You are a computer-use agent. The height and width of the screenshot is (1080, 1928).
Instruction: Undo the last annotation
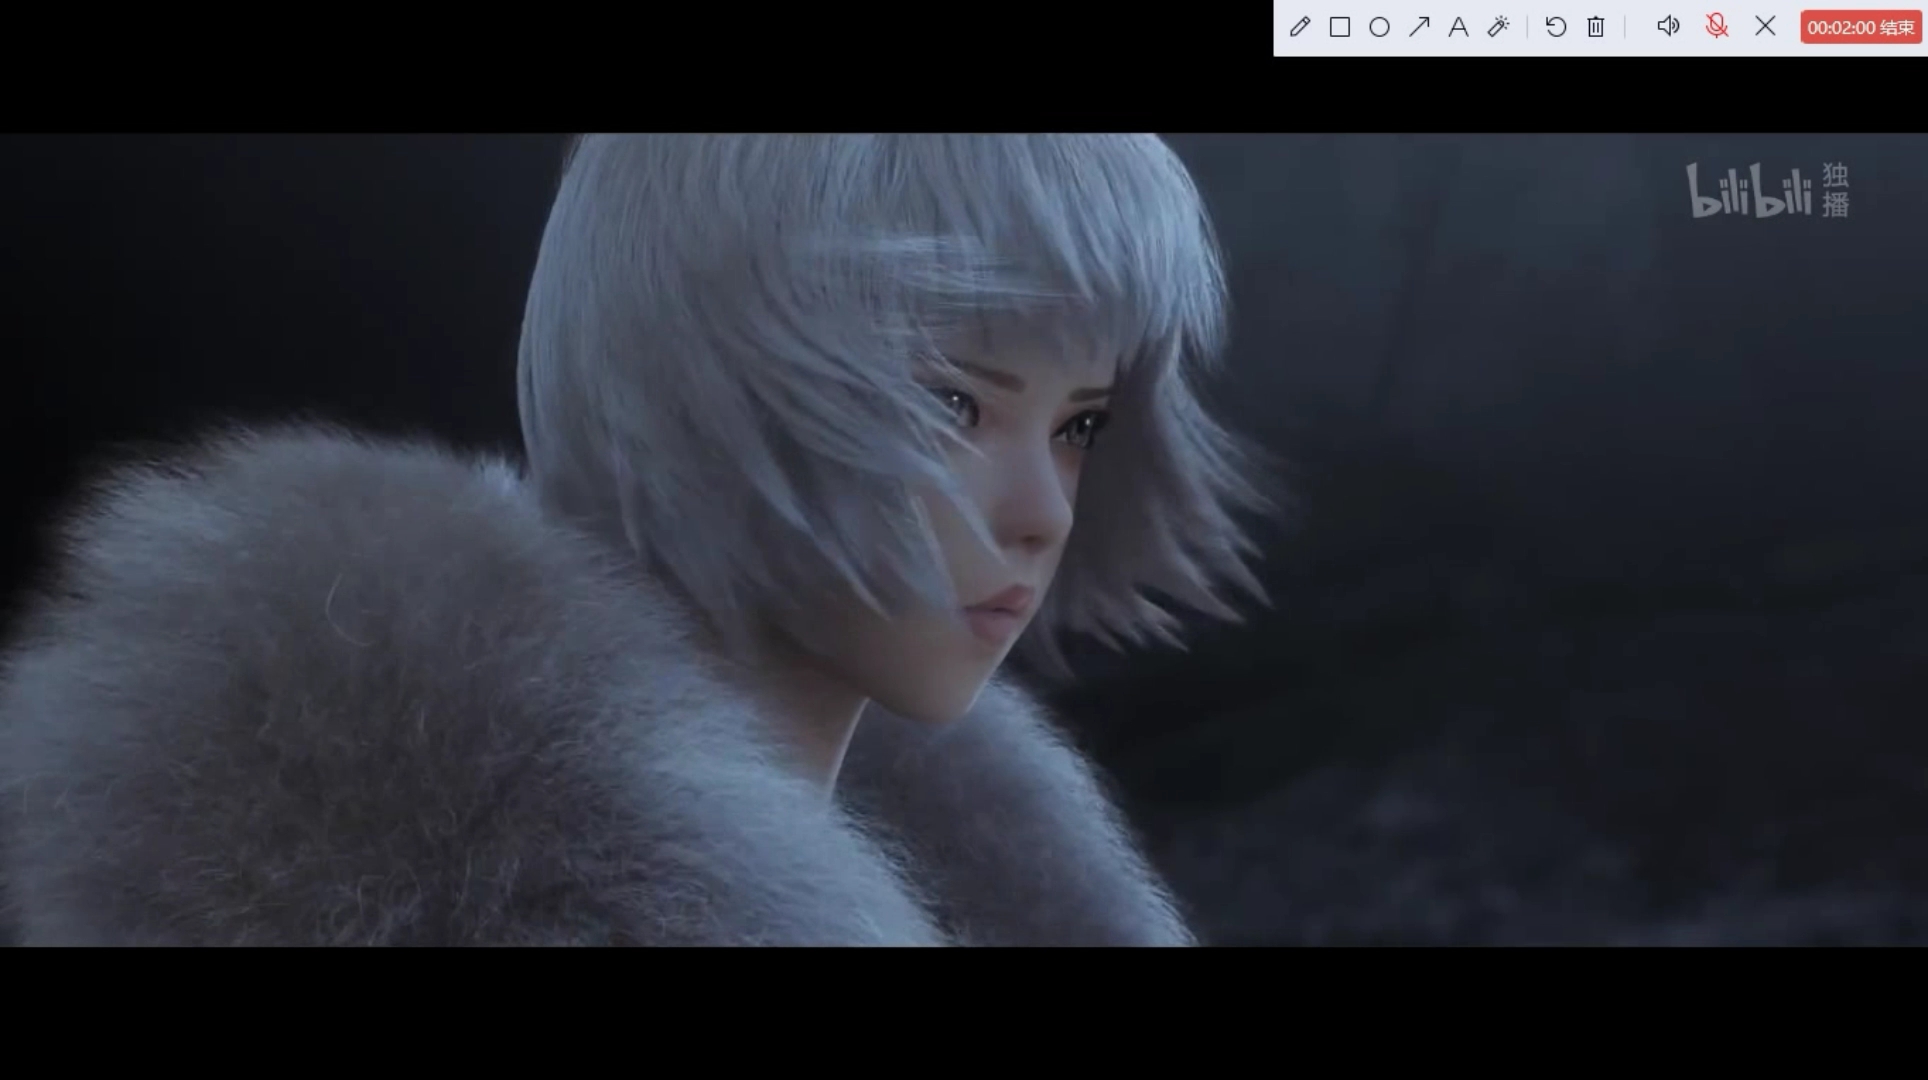(x=1556, y=27)
